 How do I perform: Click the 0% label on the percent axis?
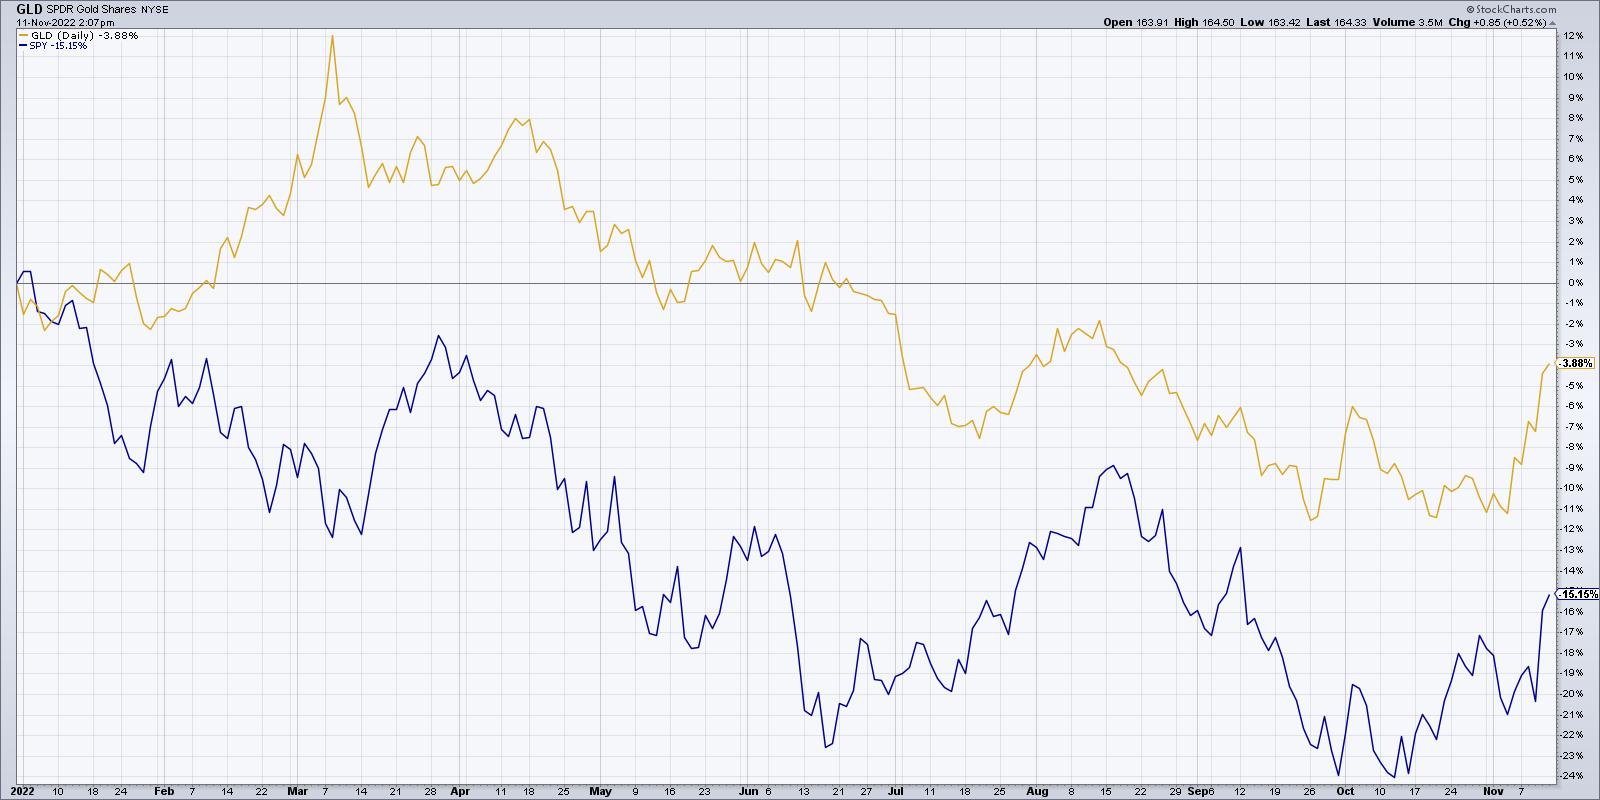tap(1573, 283)
